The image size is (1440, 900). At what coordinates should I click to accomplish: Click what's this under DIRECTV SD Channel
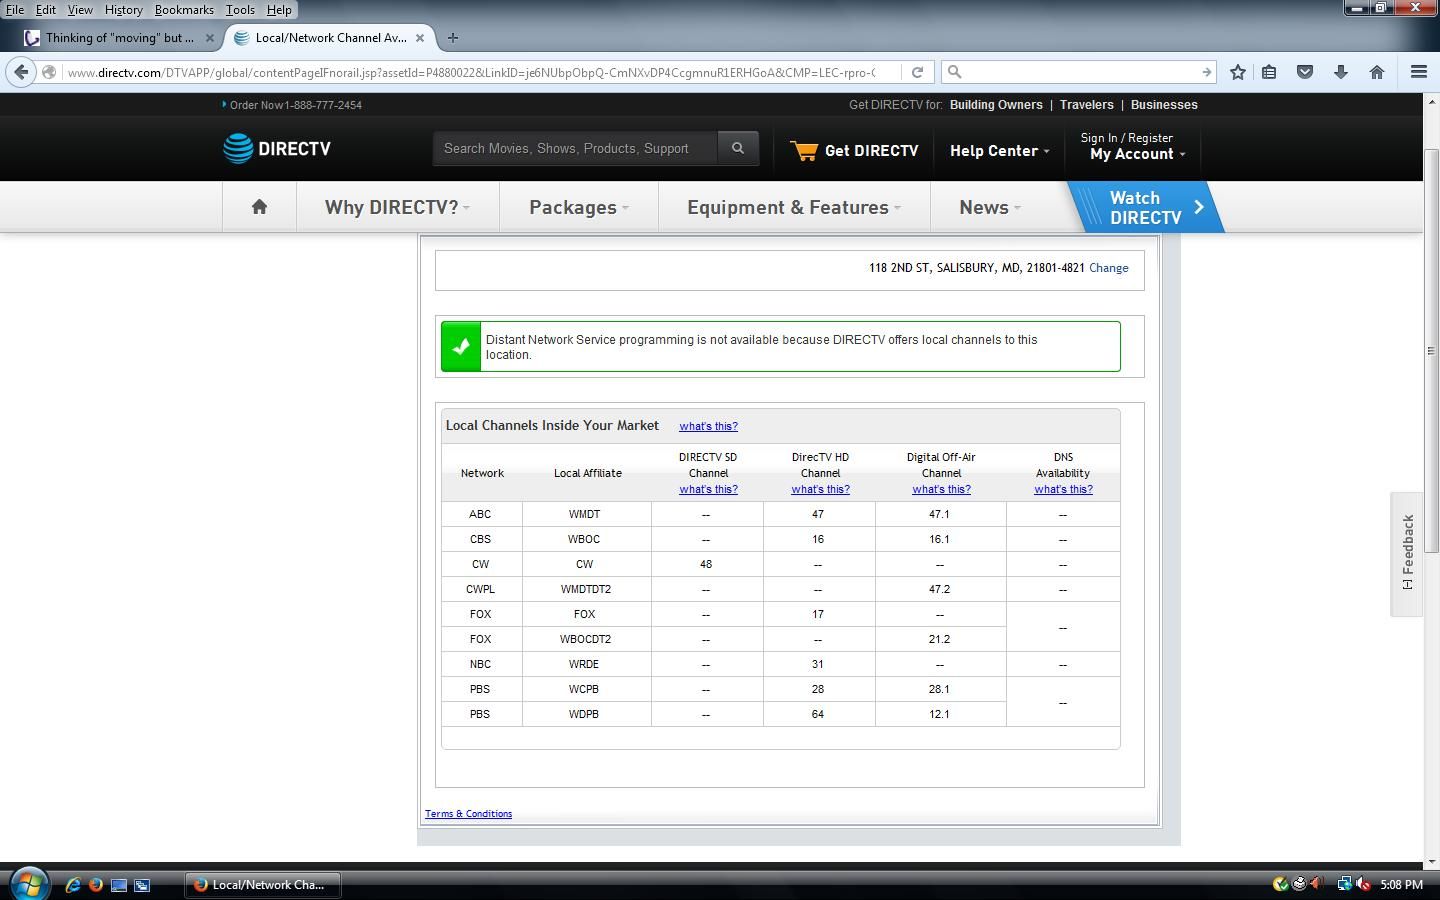[x=708, y=489]
